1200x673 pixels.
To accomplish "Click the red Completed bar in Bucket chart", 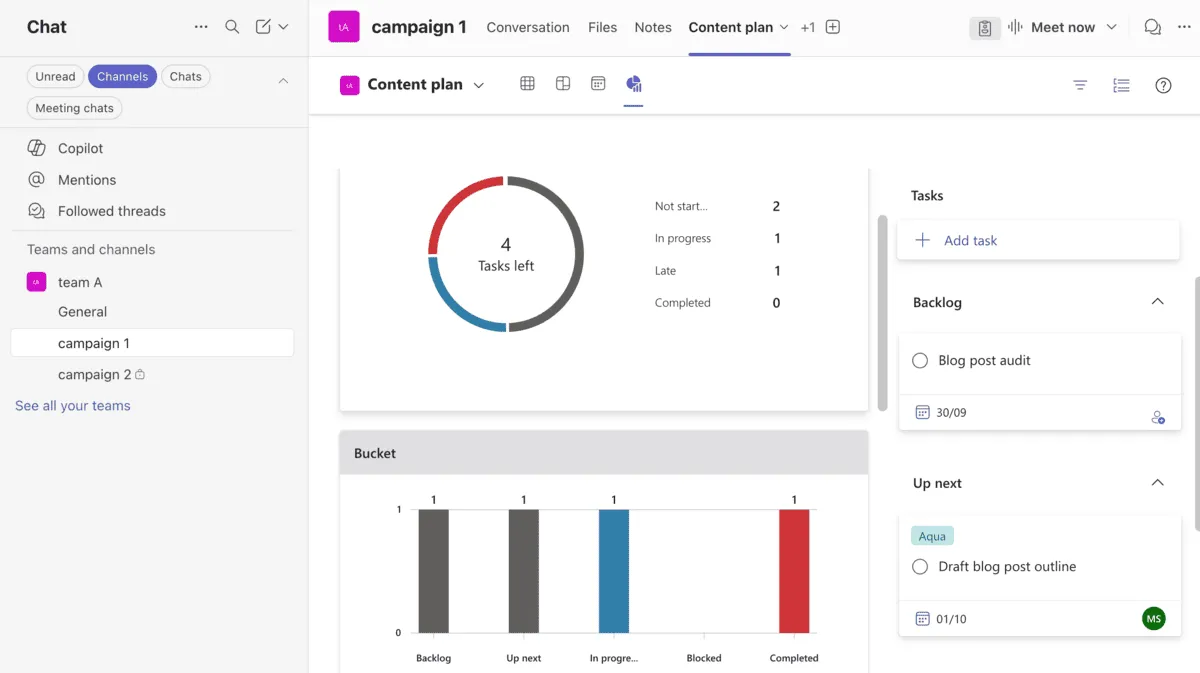I will pos(794,571).
